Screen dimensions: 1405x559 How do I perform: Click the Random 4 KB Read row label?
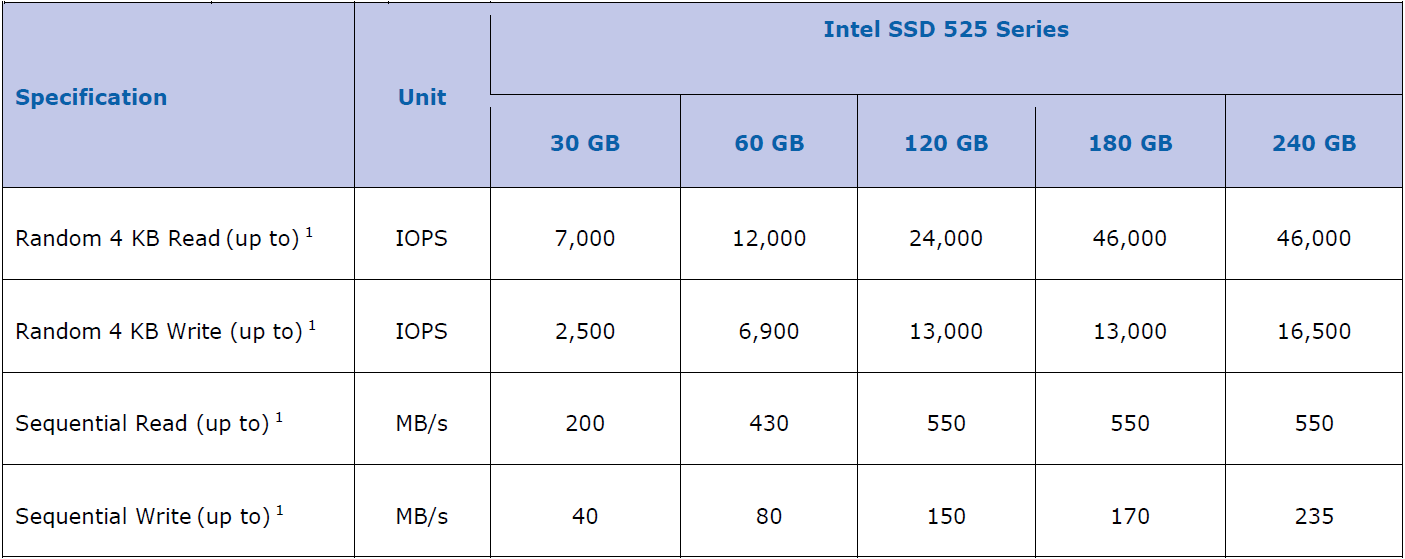tap(158, 239)
